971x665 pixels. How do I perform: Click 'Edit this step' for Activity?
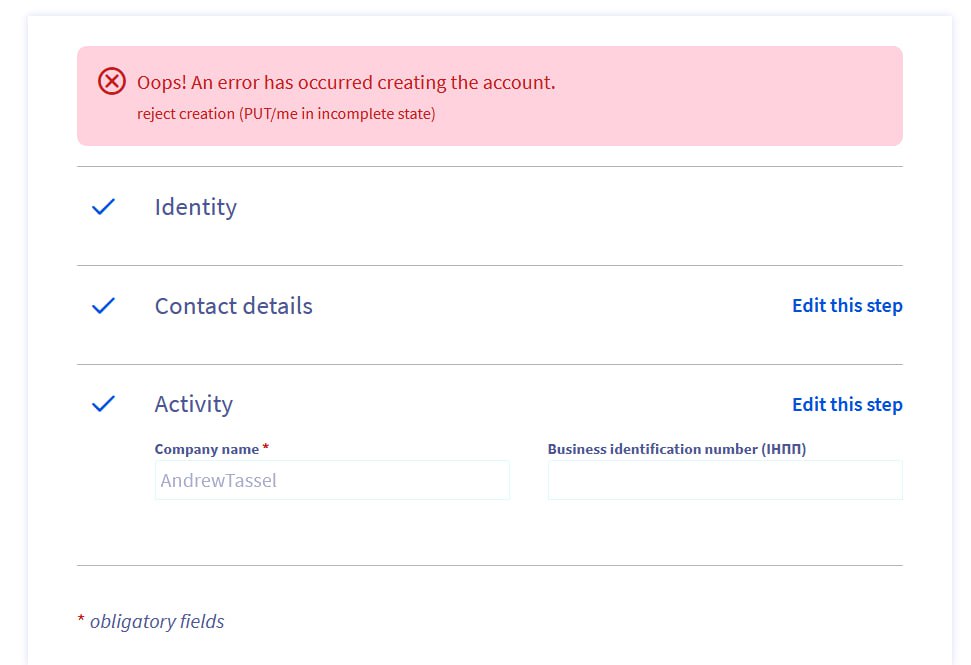pyautogui.click(x=846, y=404)
